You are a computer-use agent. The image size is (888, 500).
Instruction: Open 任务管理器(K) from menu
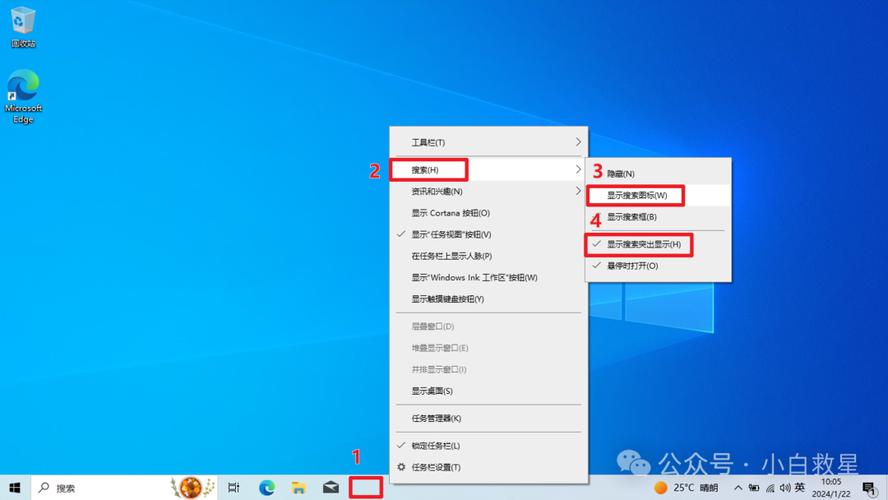pos(489,418)
